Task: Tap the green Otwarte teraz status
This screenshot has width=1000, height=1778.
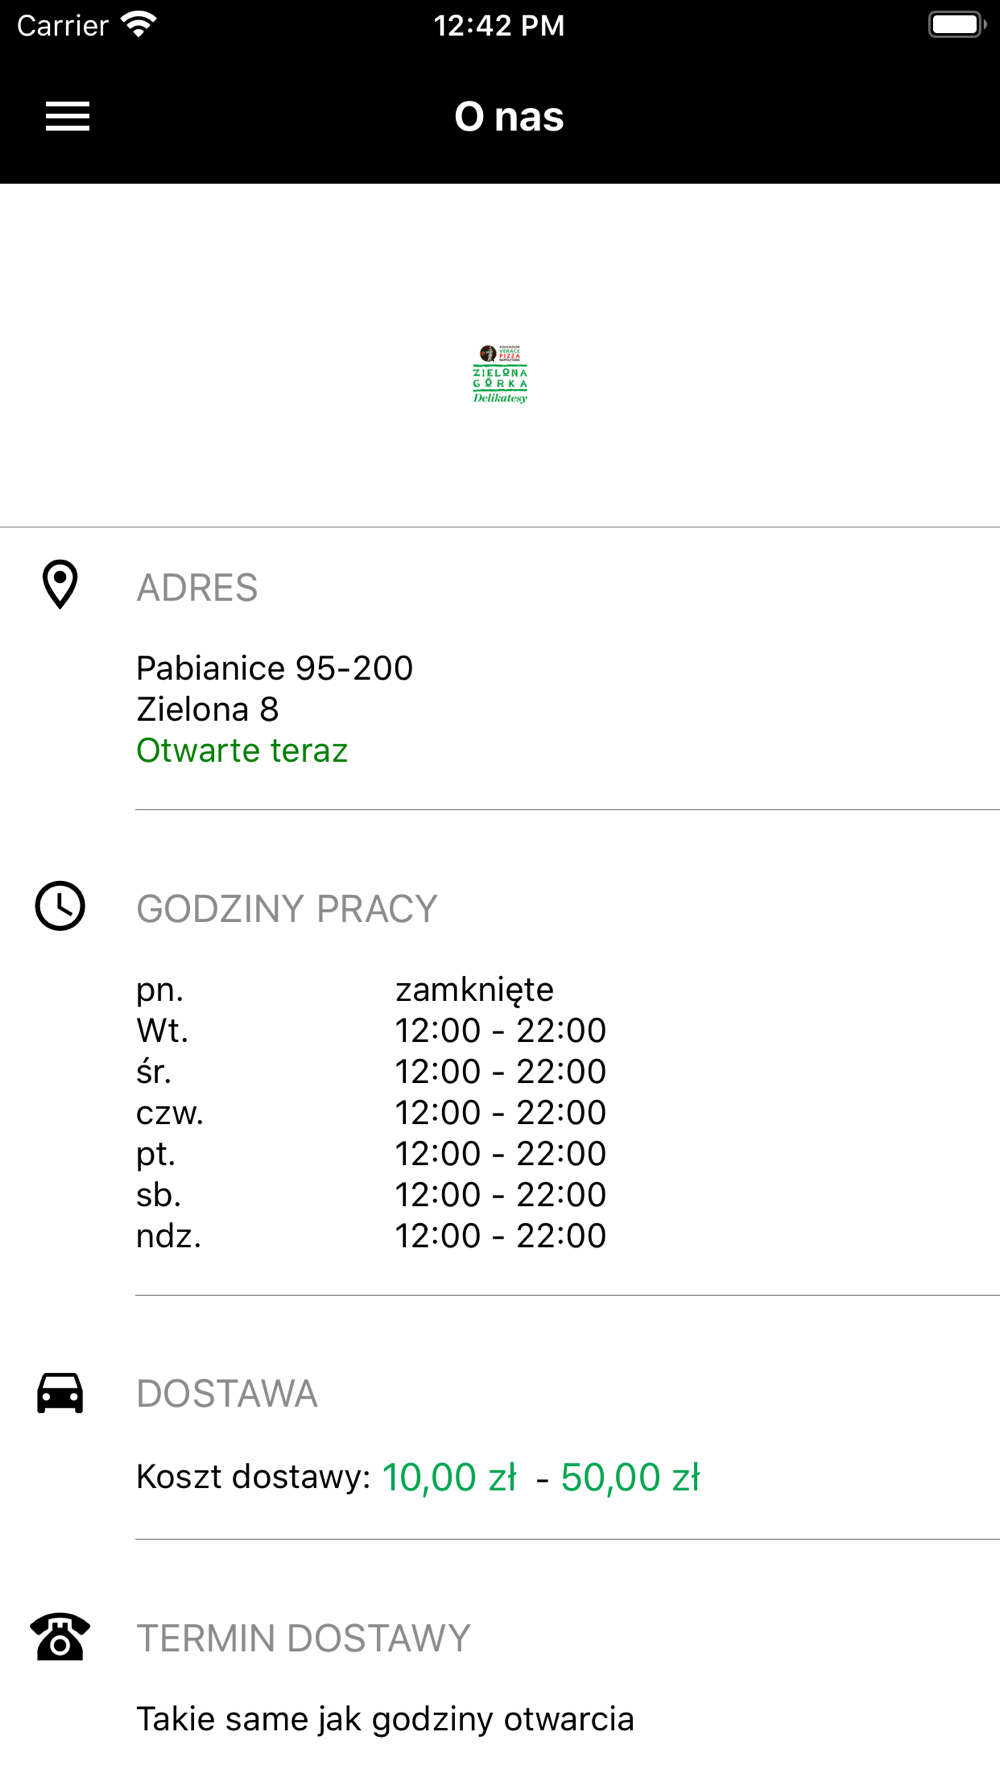Action: coord(242,750)
